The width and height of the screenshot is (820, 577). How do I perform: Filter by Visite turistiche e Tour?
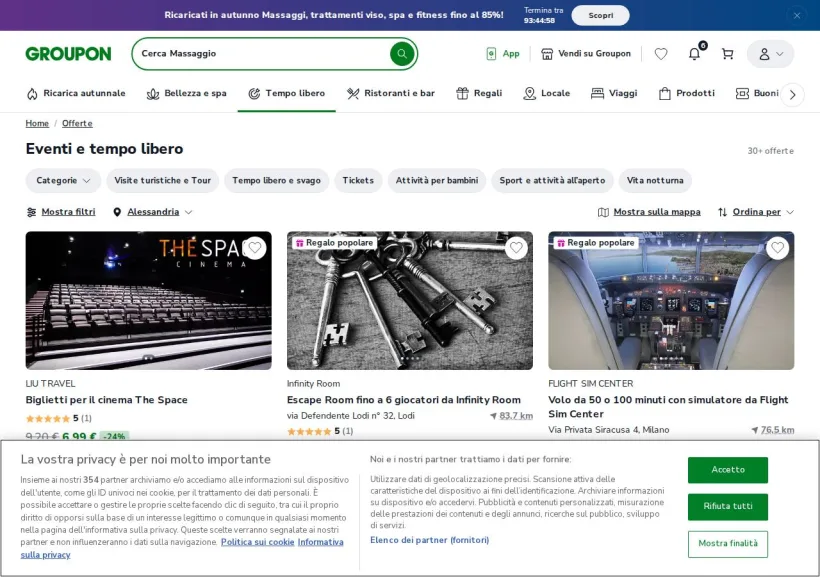point(163,180)
